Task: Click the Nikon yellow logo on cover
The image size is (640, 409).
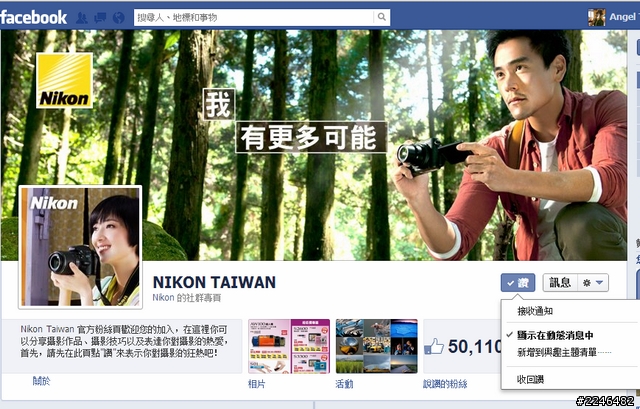Action: (64, 80)
